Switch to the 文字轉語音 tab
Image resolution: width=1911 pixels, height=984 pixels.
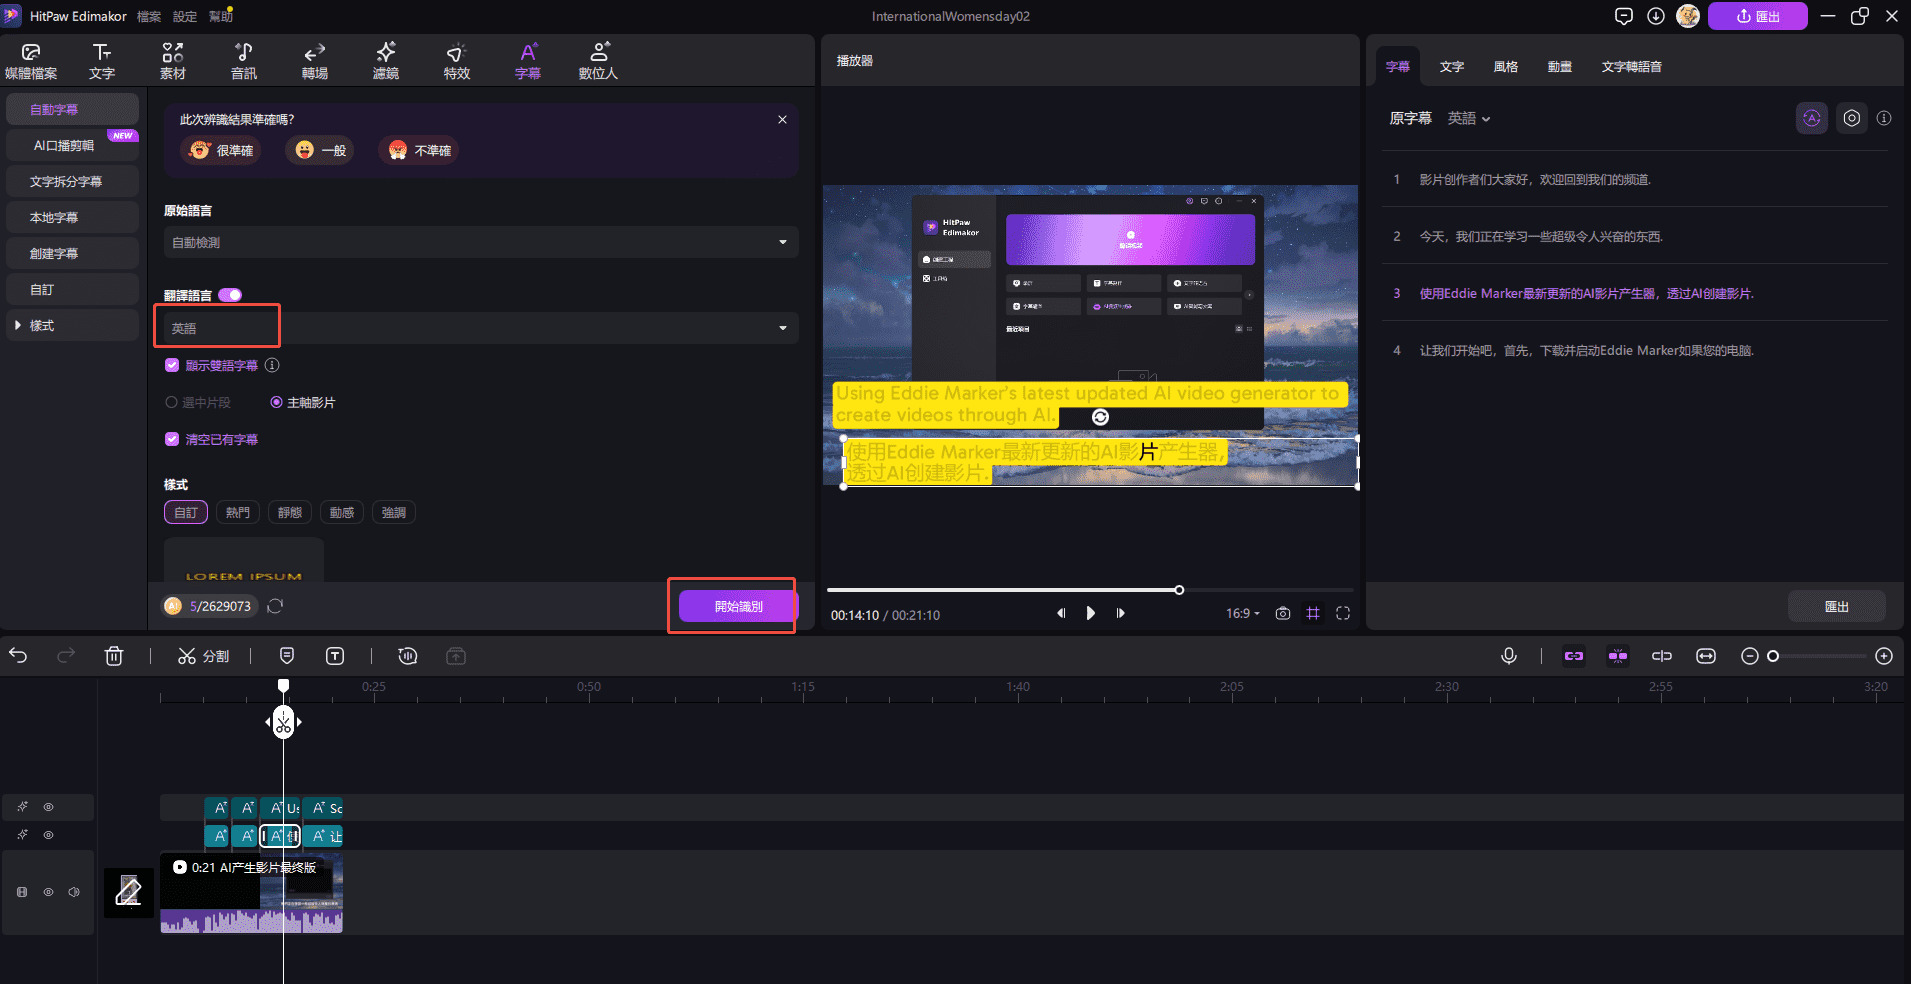coord(1631,67)
